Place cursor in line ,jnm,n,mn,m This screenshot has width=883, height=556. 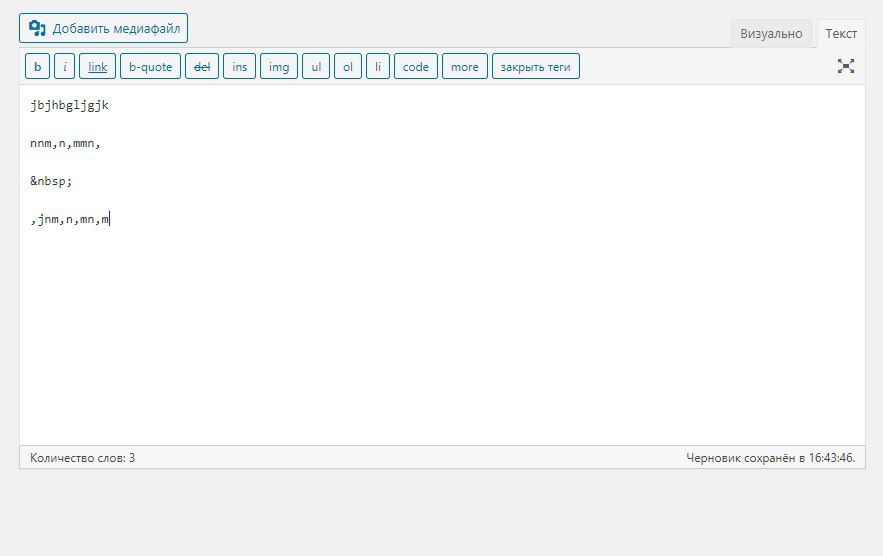pyautogui.click(x=70, y=219)
